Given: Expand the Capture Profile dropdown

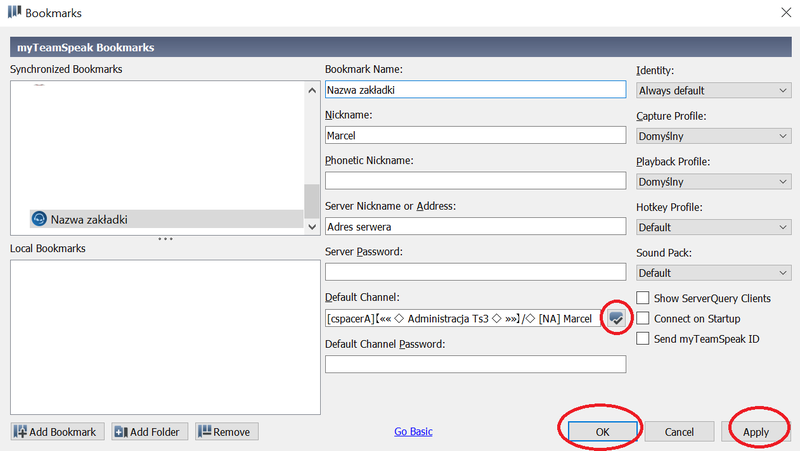Looking at the screenshot, I should click(713, 136).
